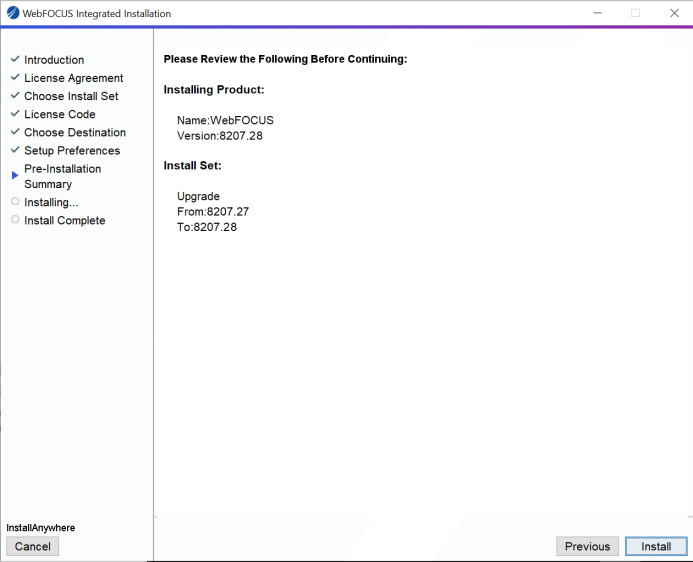Select the License Code step
Image resolution: width=693 pixels, height=562 pixels.
click(60, 114)
